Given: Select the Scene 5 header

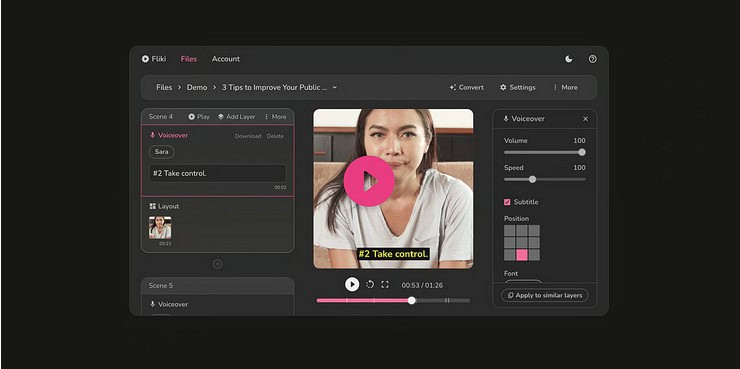Looking at the screenshot, I should click(x=218, y=285).
